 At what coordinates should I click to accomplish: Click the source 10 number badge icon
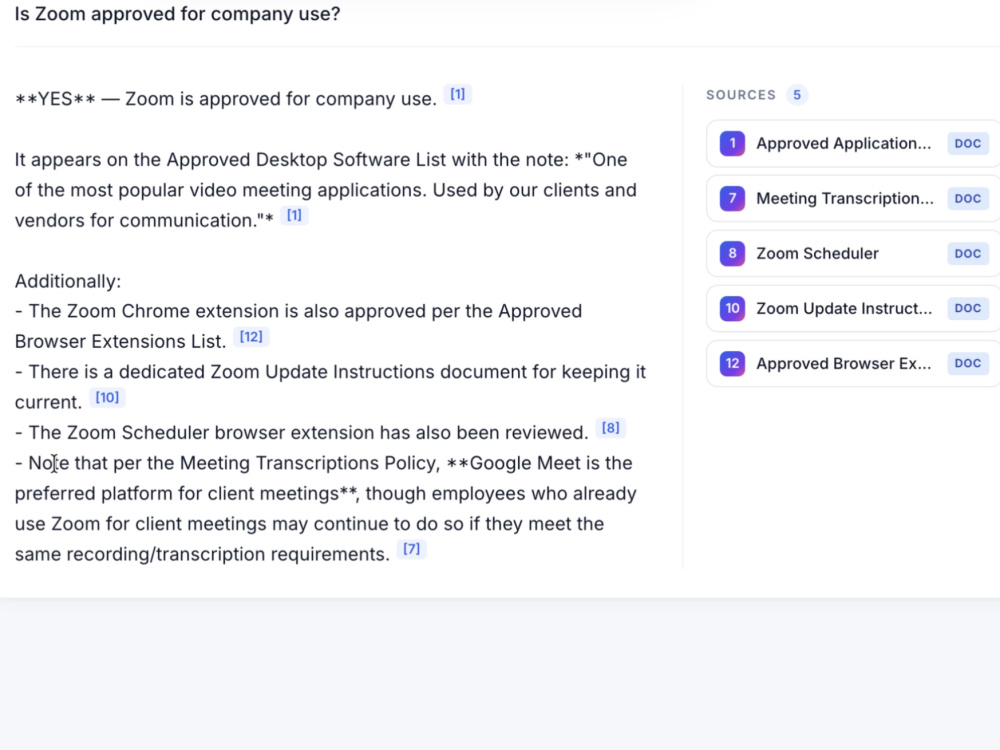pos(732,309)
